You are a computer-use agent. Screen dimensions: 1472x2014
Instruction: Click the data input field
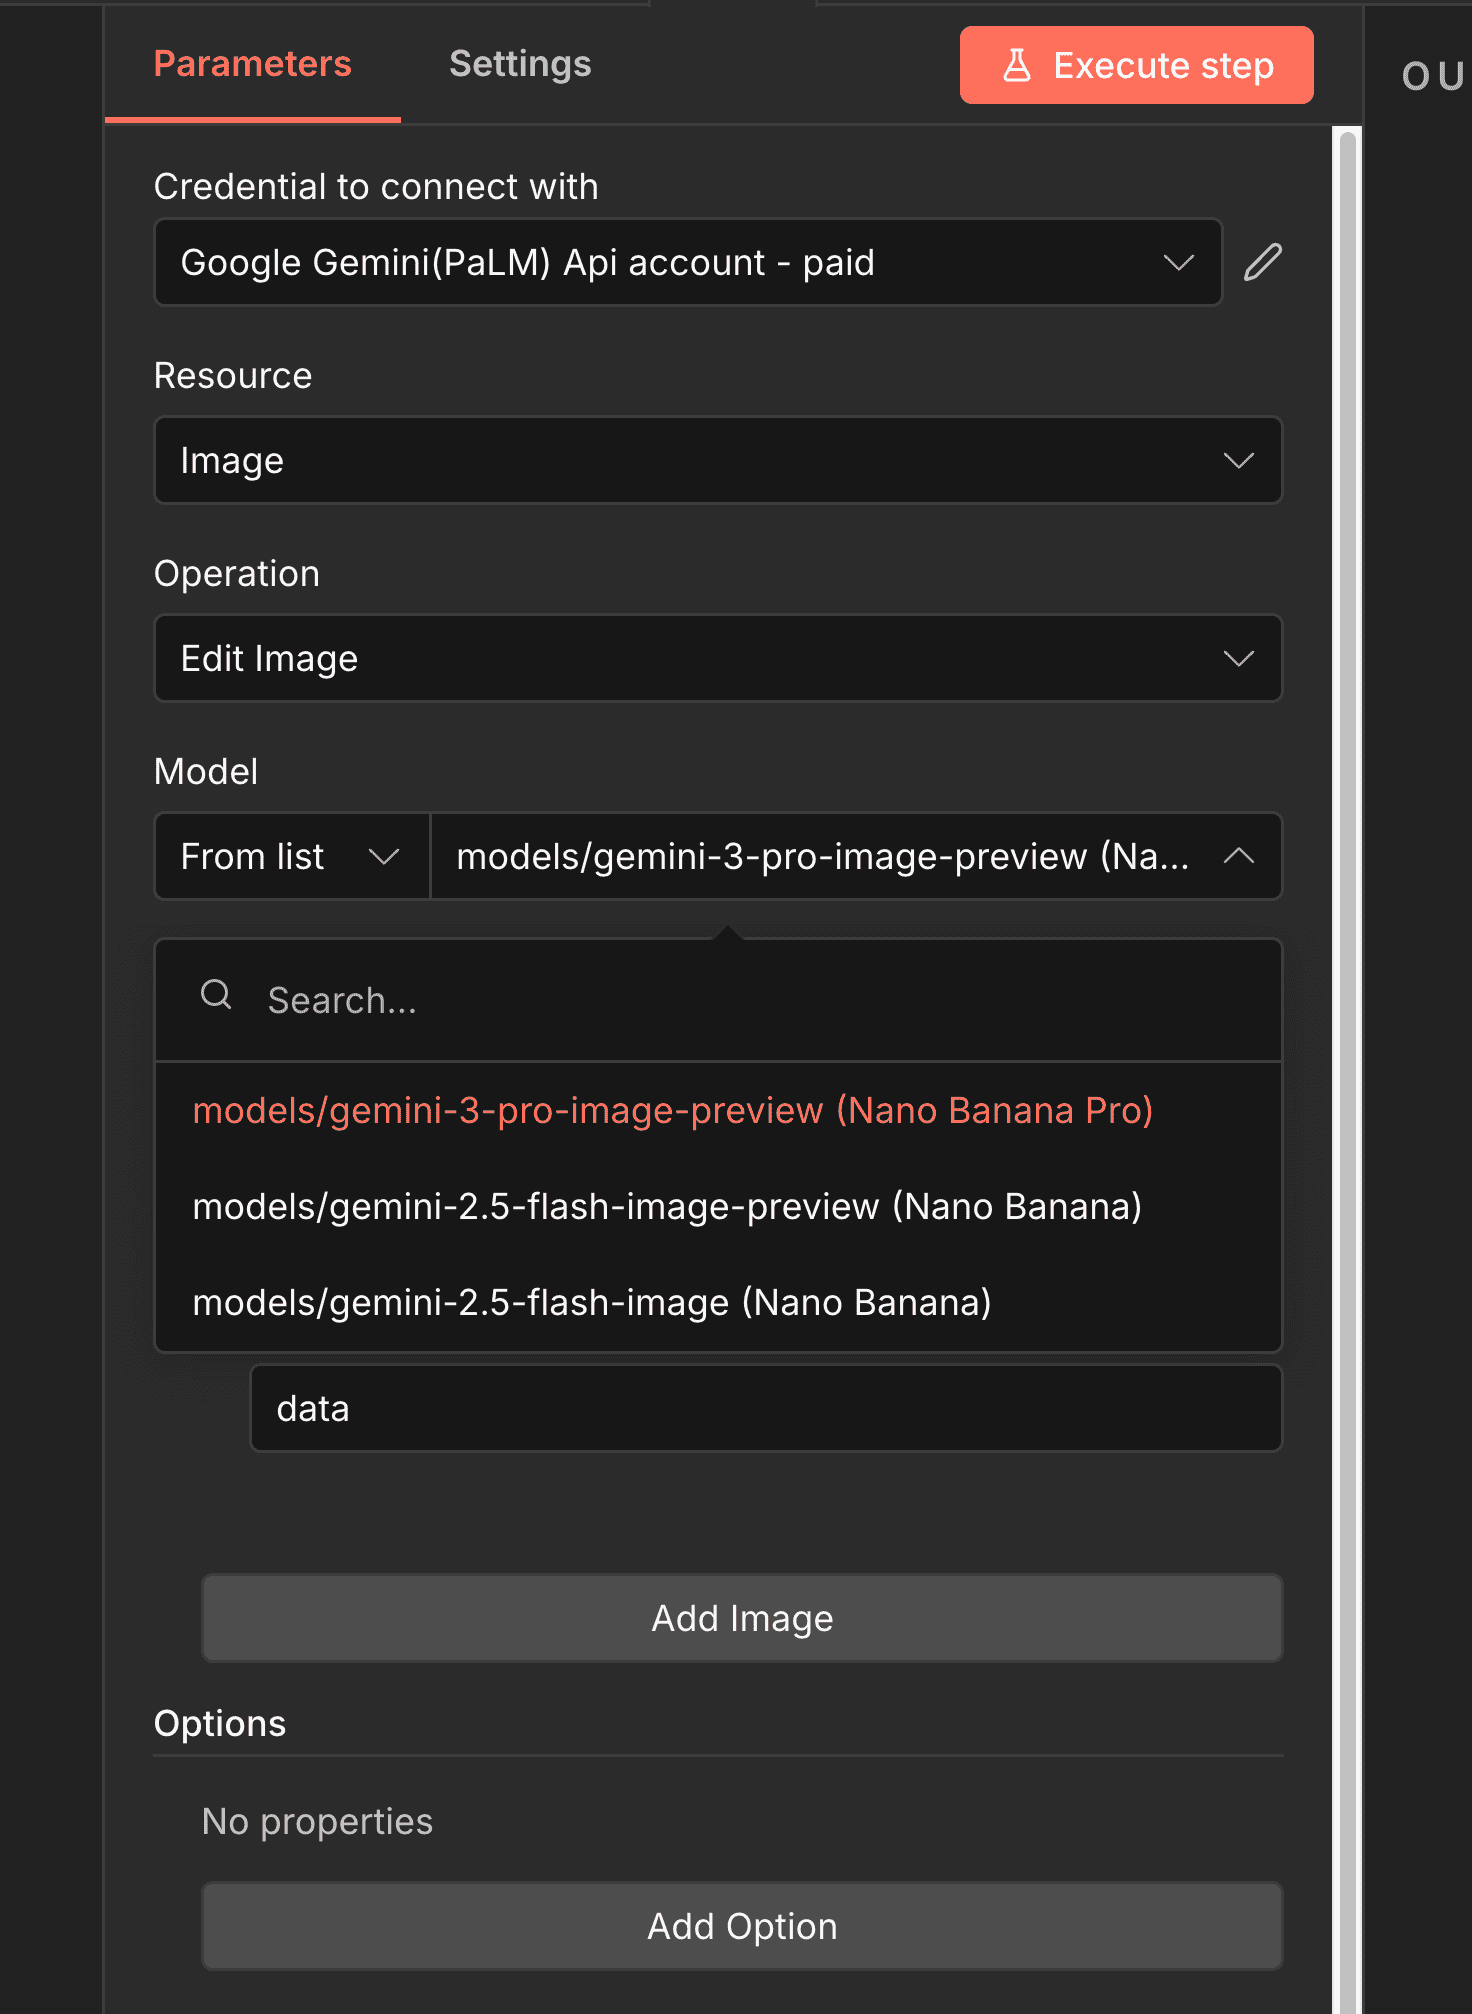(766, 1408)
